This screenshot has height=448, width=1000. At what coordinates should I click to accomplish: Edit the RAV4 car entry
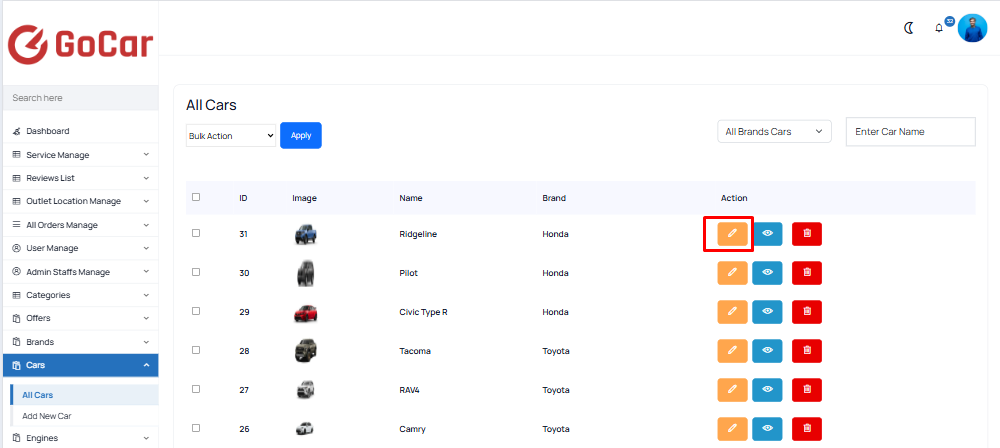point(732,389)
